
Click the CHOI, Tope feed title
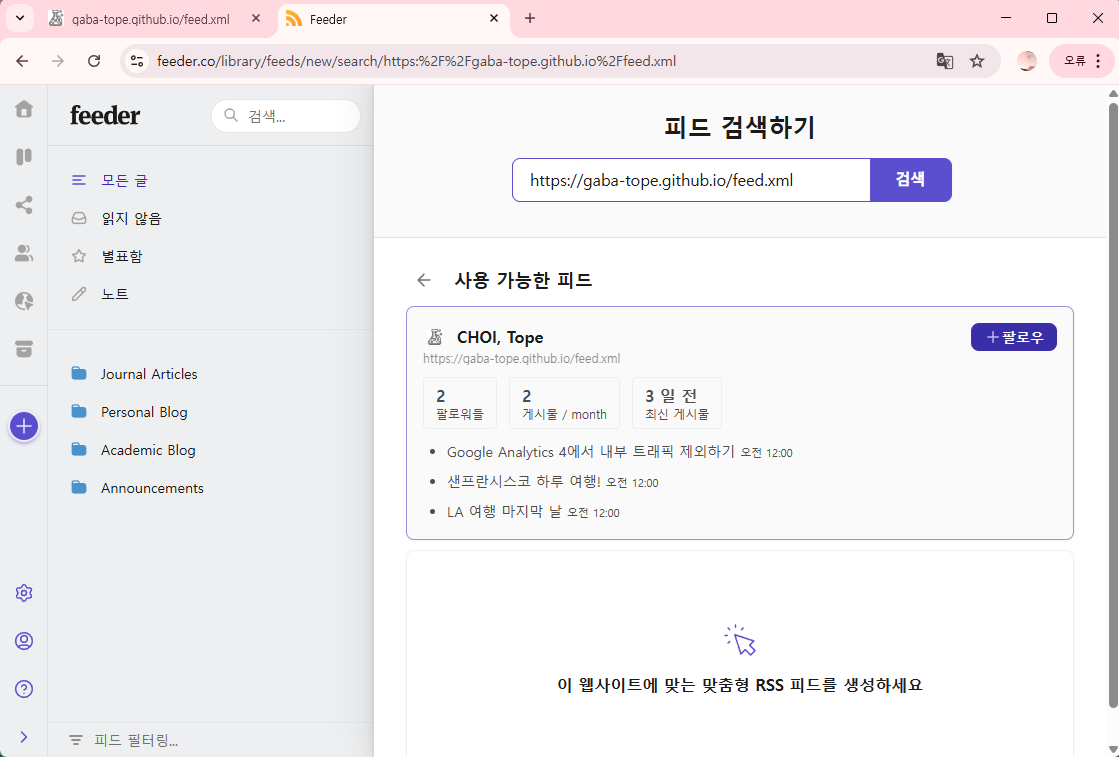click(500, 337)
